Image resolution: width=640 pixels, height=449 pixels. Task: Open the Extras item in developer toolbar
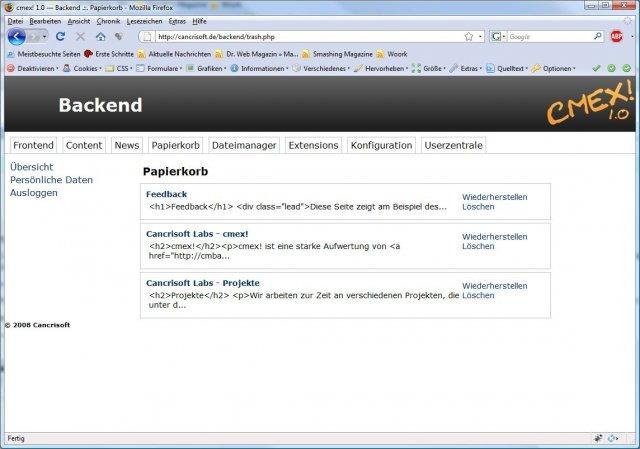pos(466,69)
